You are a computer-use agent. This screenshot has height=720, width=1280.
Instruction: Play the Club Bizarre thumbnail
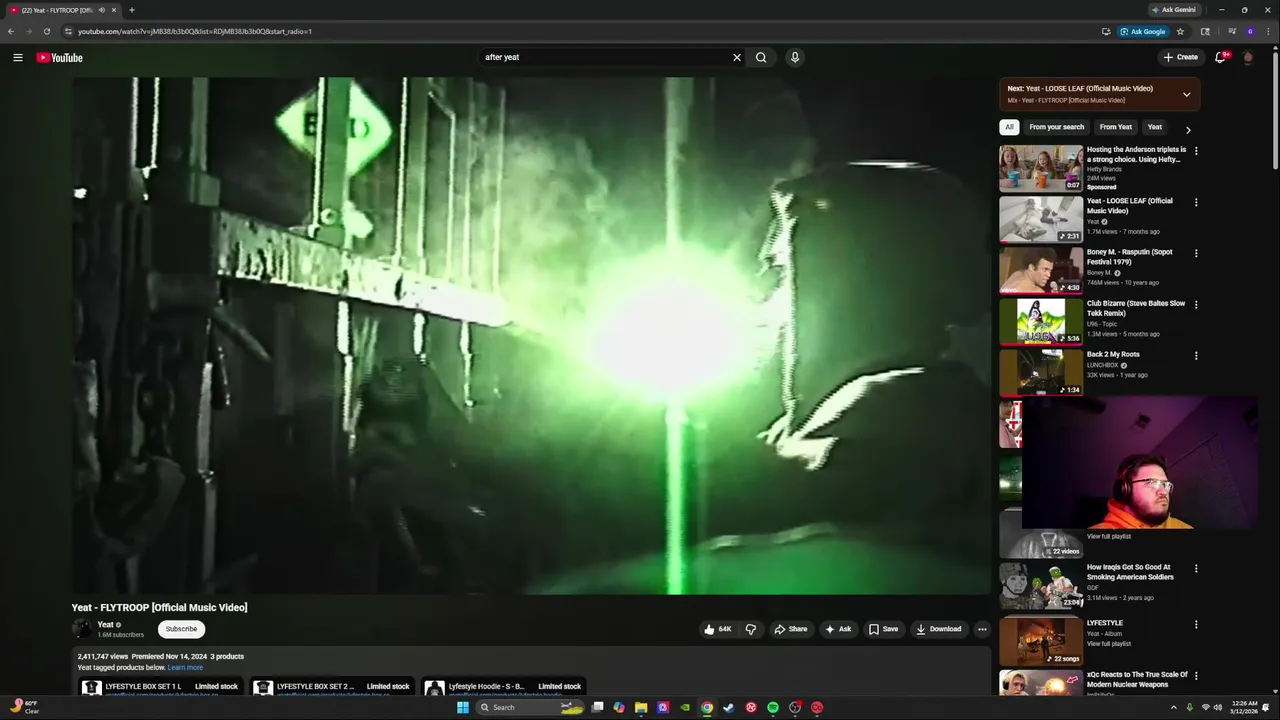[1041, 321]
